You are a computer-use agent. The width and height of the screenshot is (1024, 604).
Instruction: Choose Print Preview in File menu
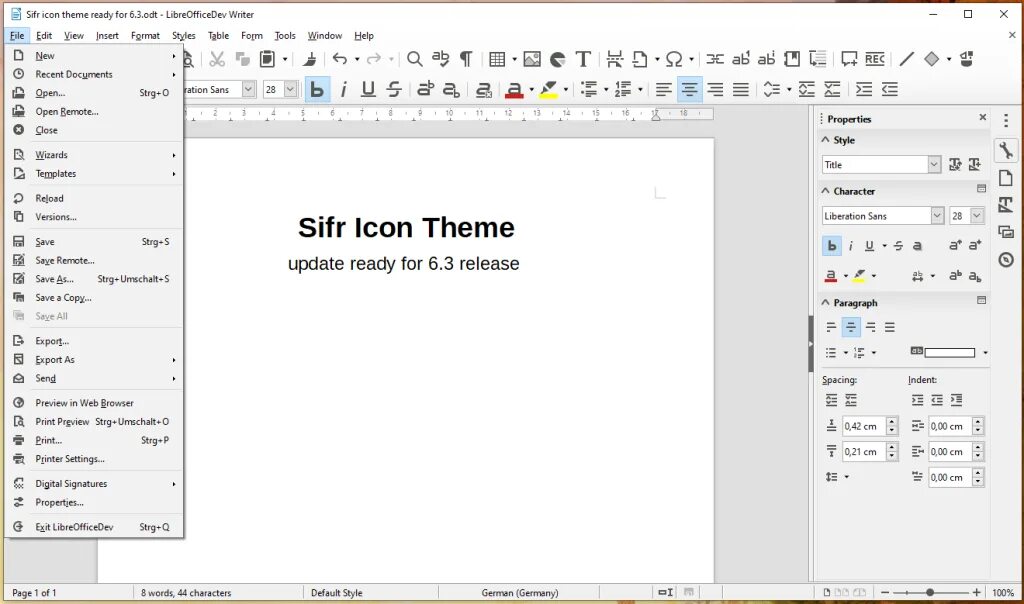click(x=95, y=422)
